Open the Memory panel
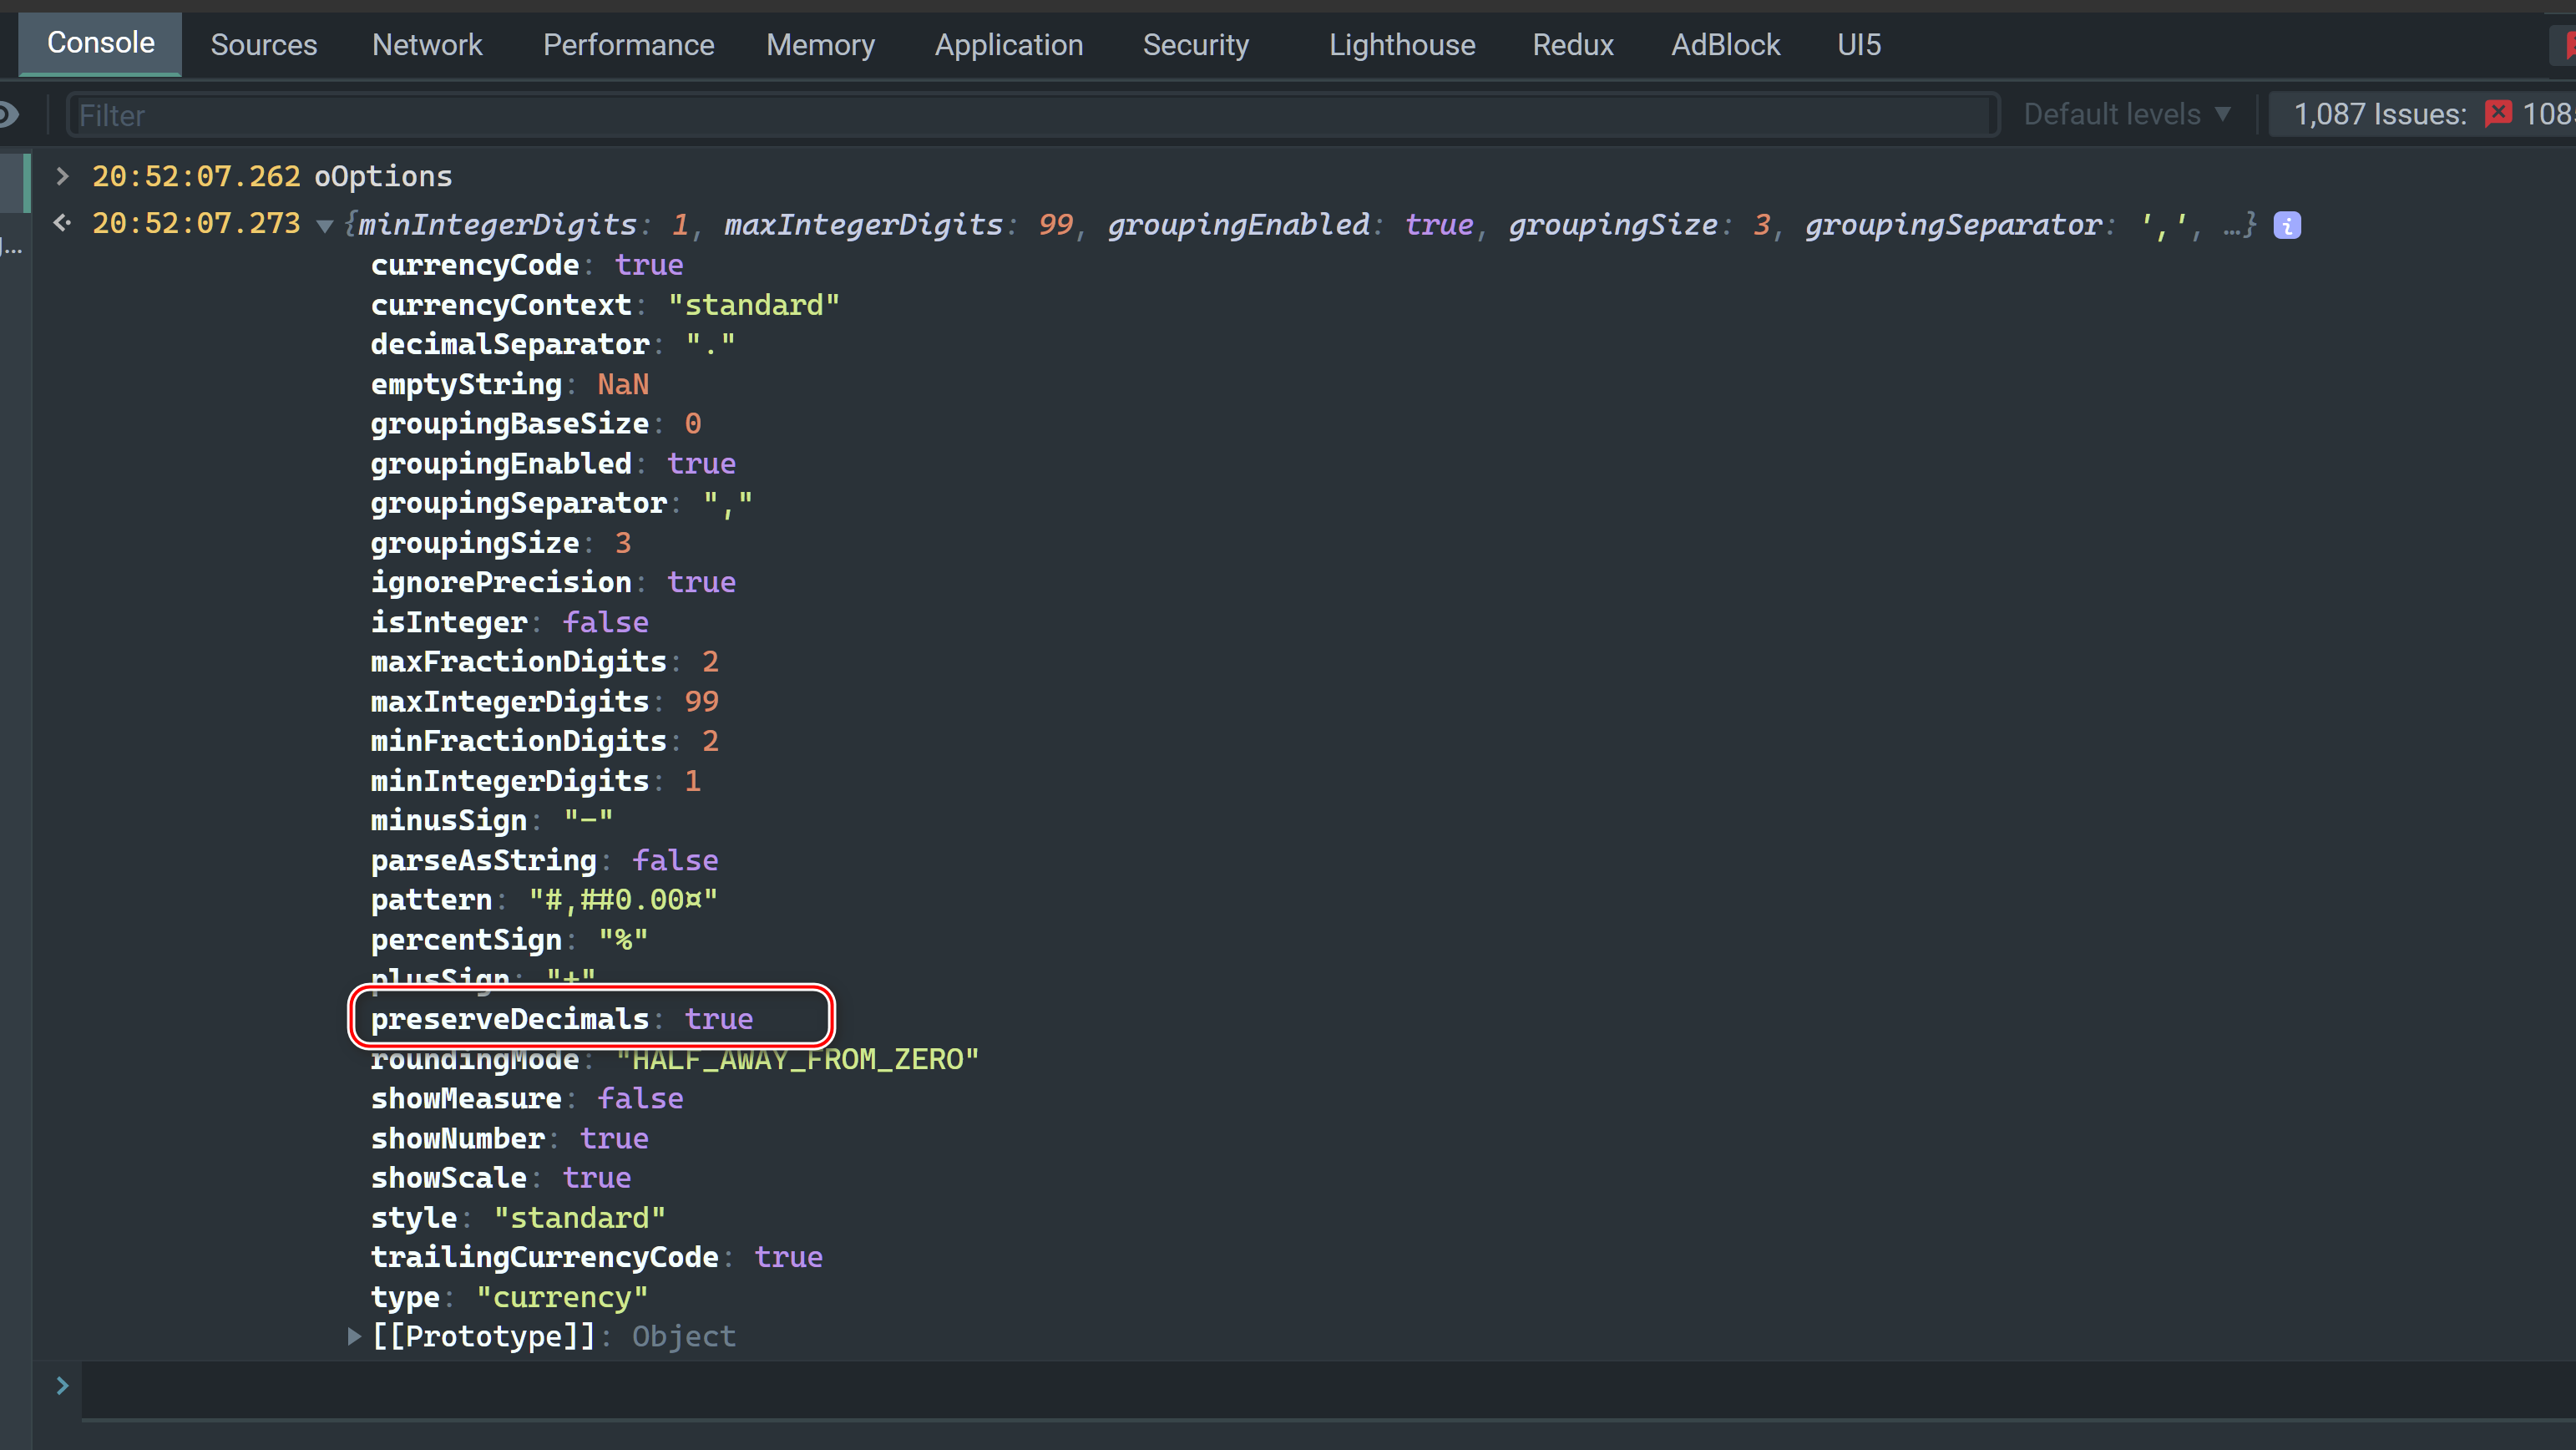The width and height of the screenshot is (2576, 1450). click(x=819, y=43)
